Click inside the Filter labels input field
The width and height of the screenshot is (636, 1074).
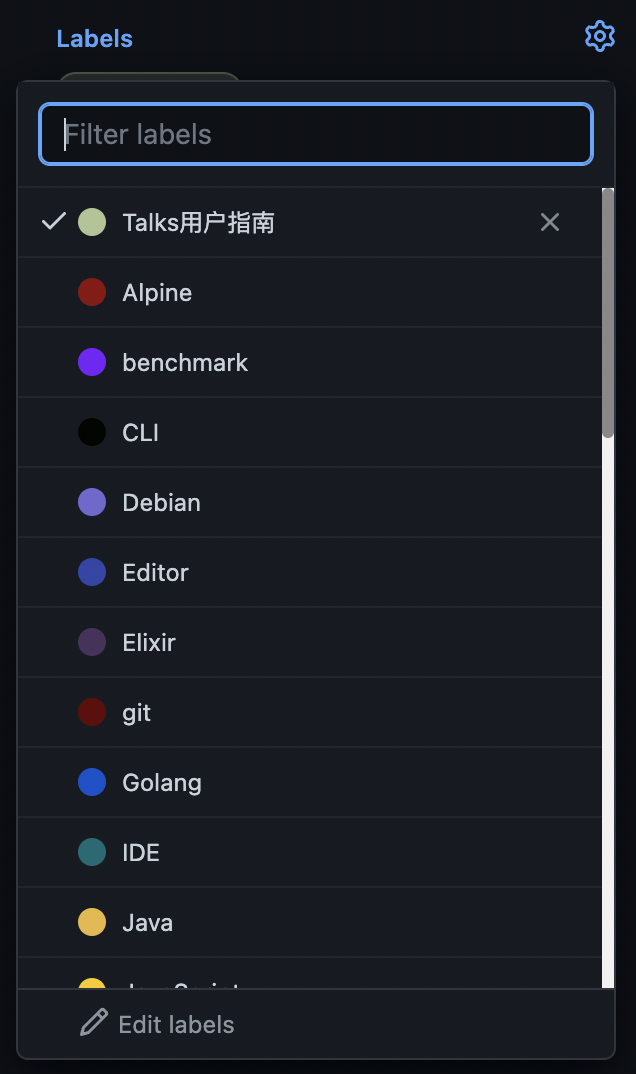[x=316, y=134]
